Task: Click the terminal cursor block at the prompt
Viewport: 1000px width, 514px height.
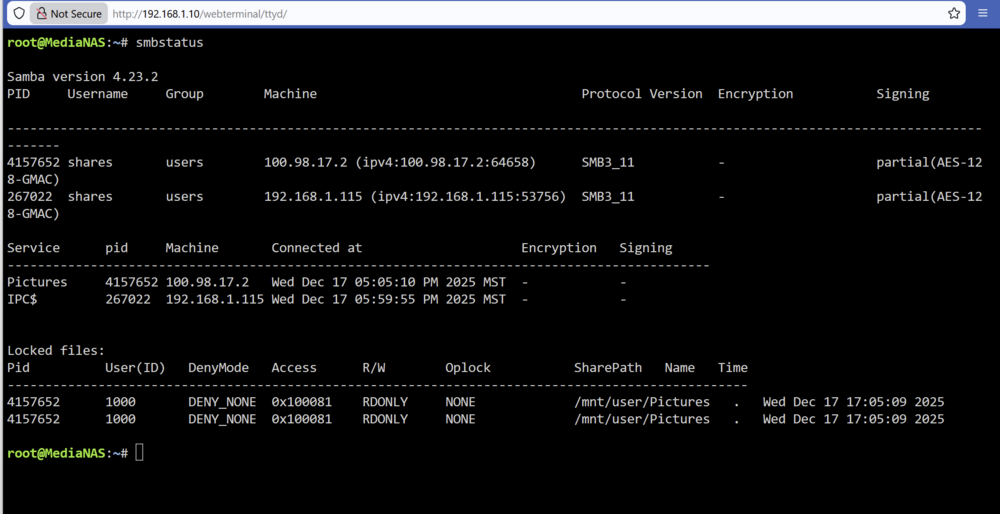Action: (140, 453)
